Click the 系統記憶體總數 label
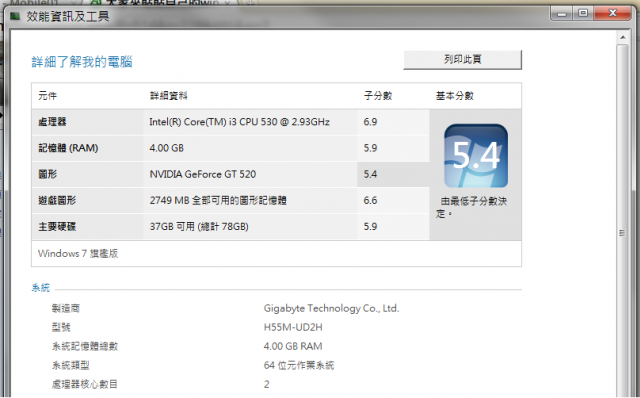 coord(85,346)
